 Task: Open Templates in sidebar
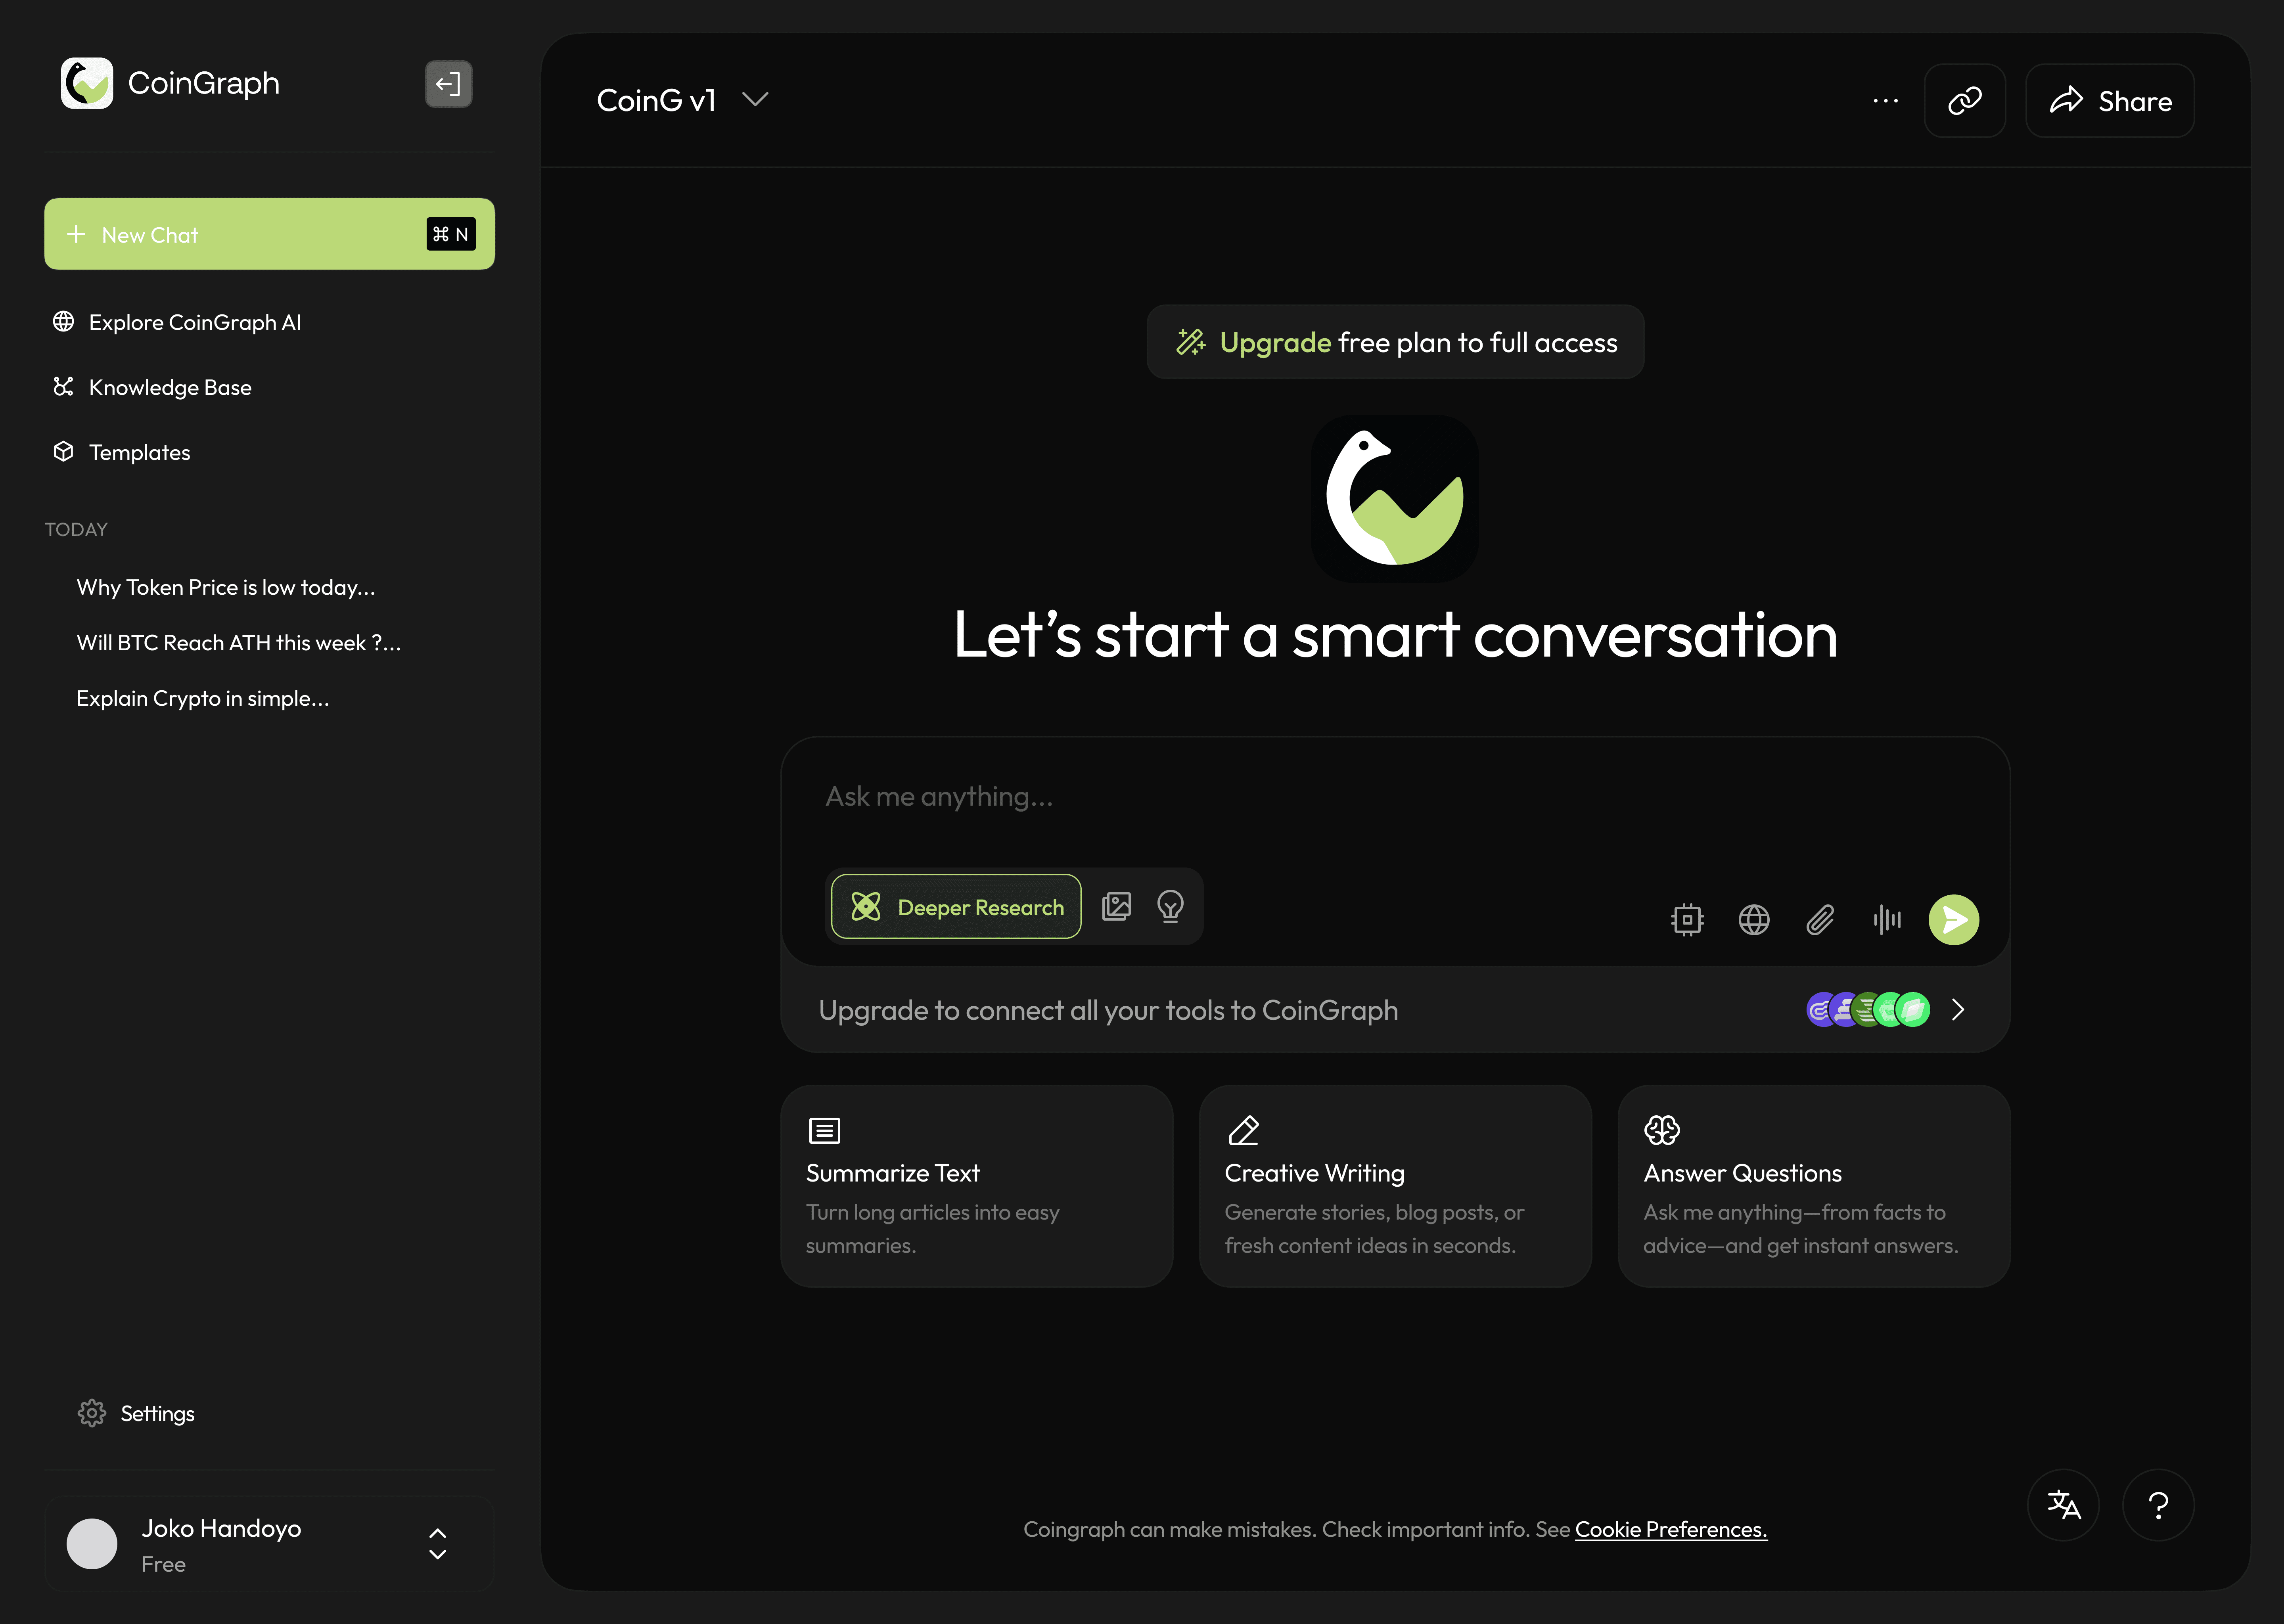coord(139,452)
